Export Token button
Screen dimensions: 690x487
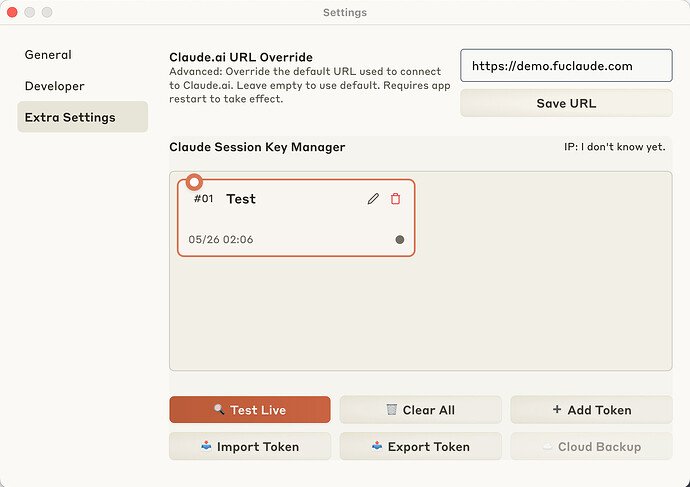tap(421, 447)
